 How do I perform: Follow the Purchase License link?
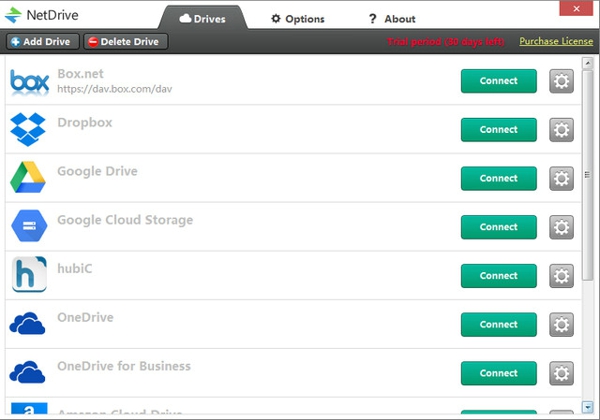[556, 41]
